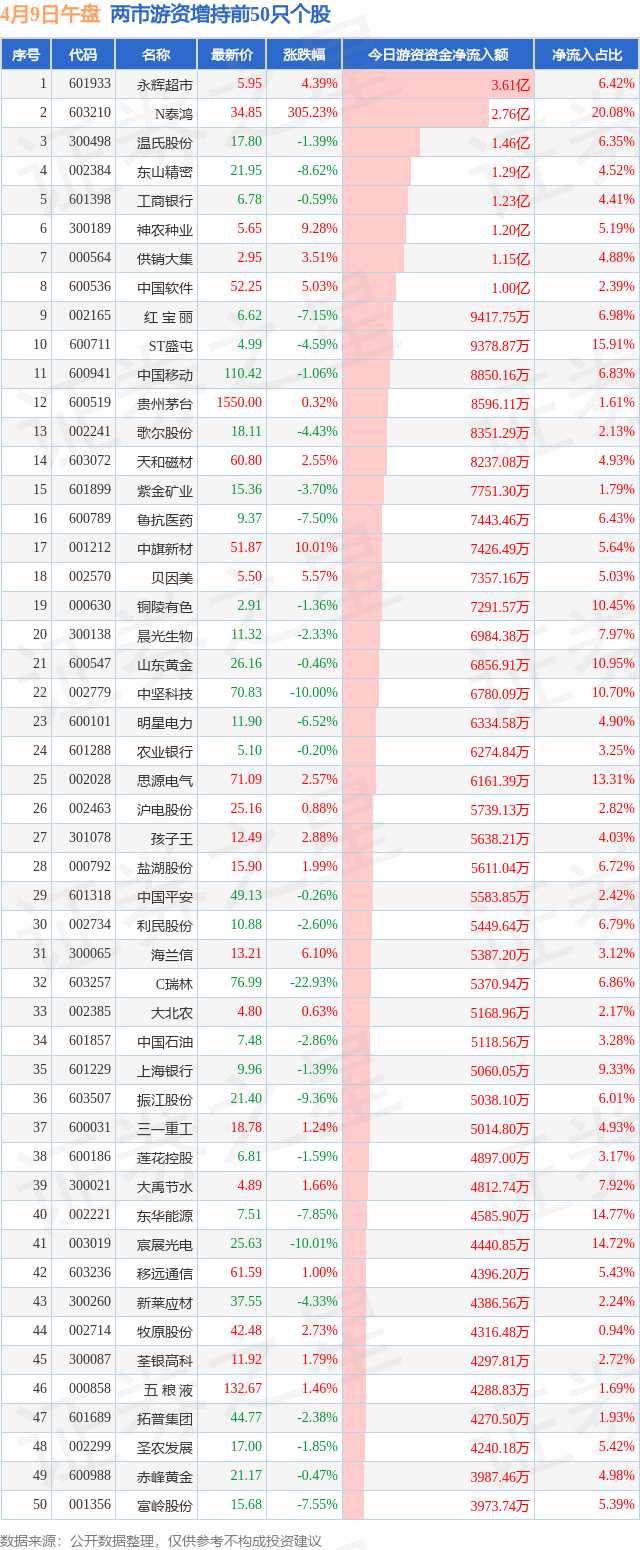Viewport: 640px width, 1550px height.
Task: Click the 代码 column header
Action: coord(83,55)
